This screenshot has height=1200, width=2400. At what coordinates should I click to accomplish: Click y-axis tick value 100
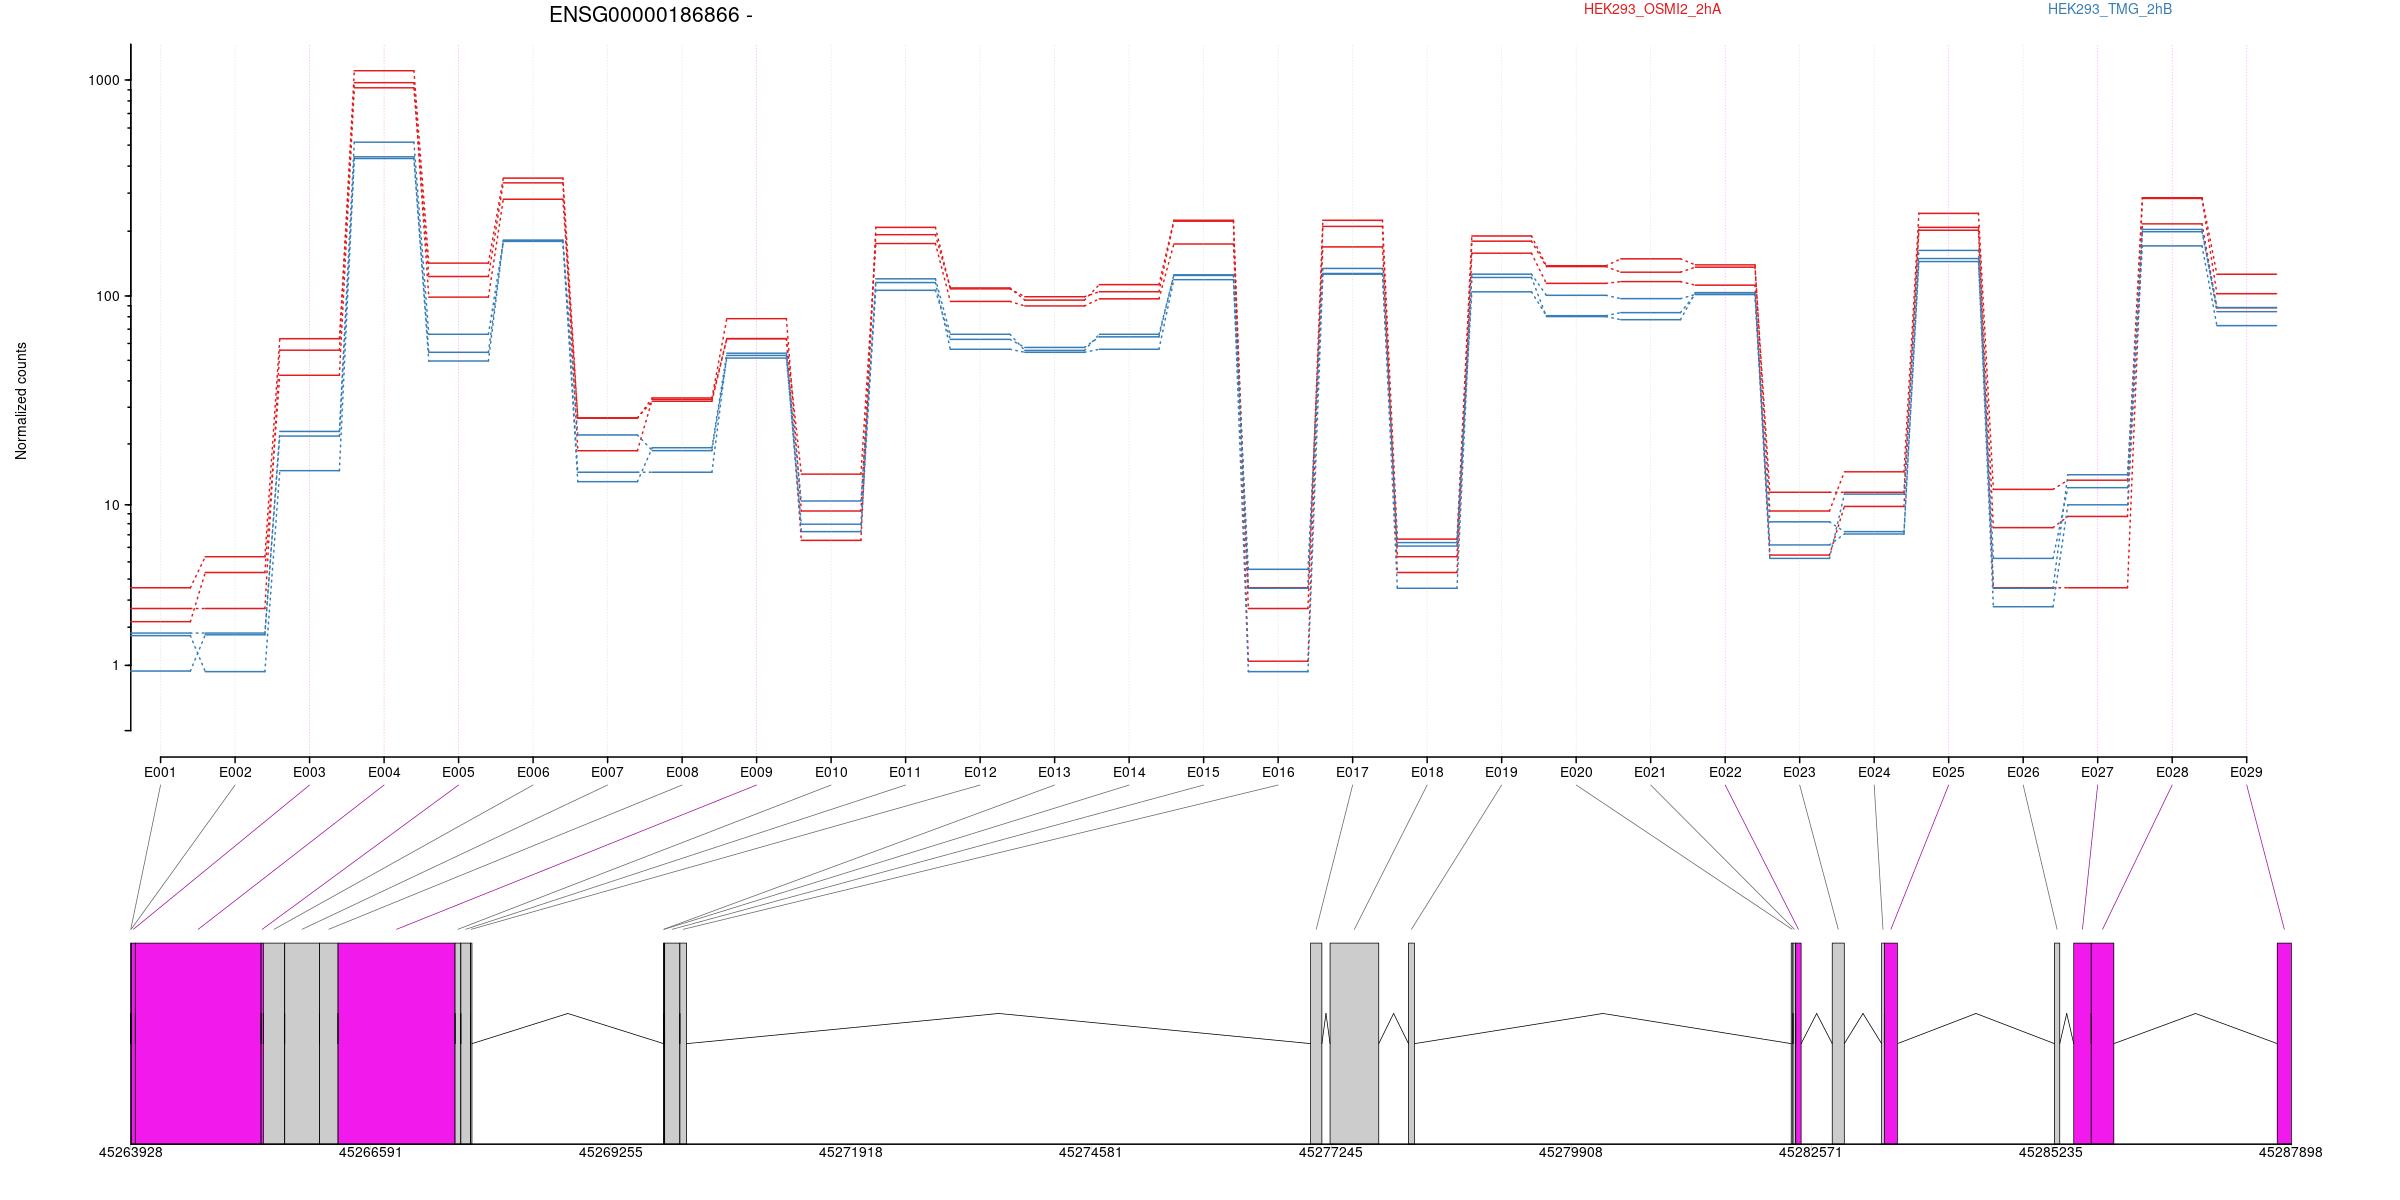[x=108, y=297]
